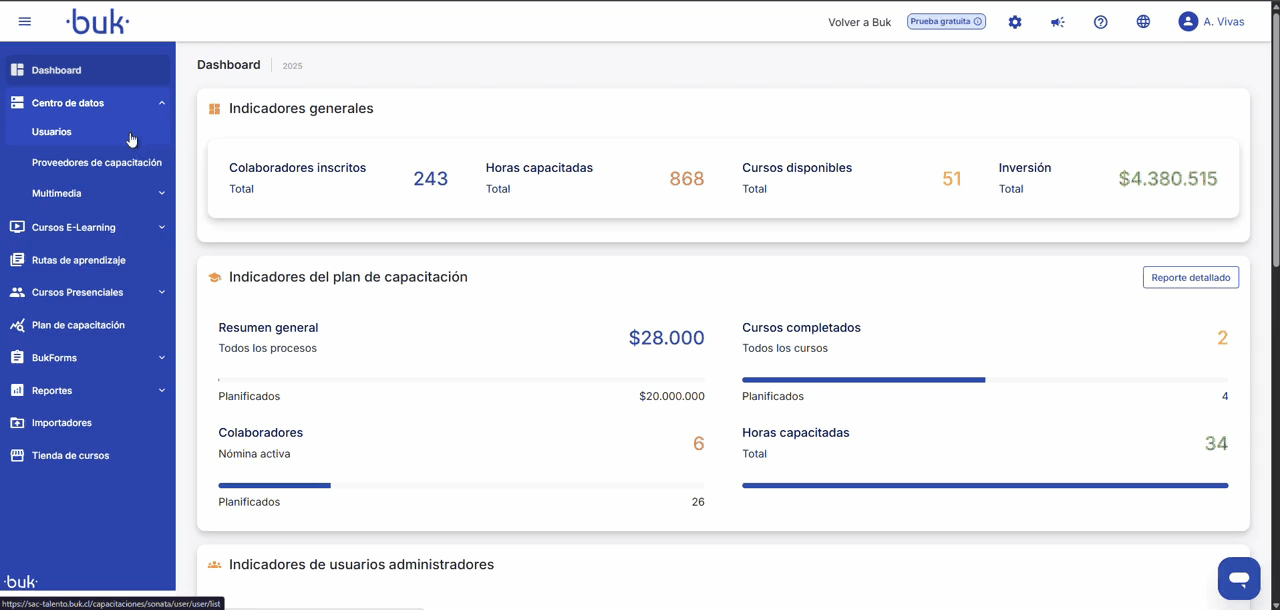Collapse the Centro de datos section
Image resolution: width=1280 pixels, height=610 pixels.
coord(161,103)
